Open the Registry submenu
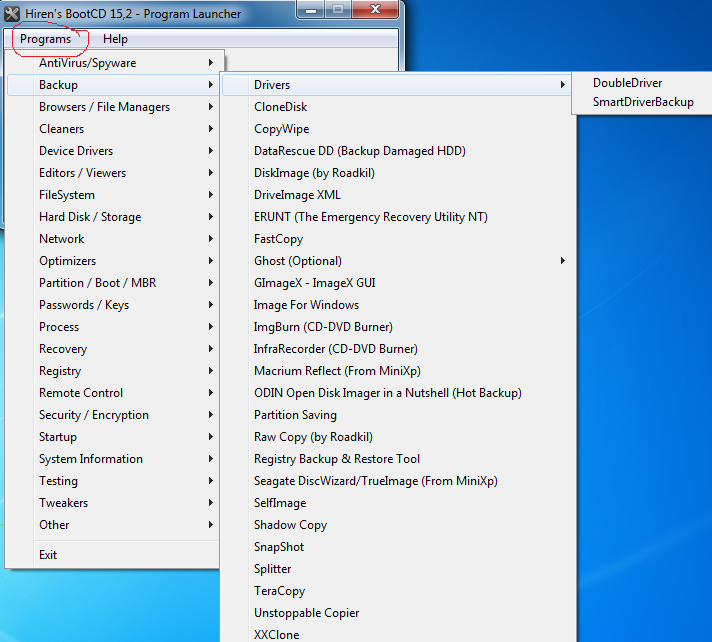The width and height of the screenshot is (712, 642). click(x=114, y=371)
